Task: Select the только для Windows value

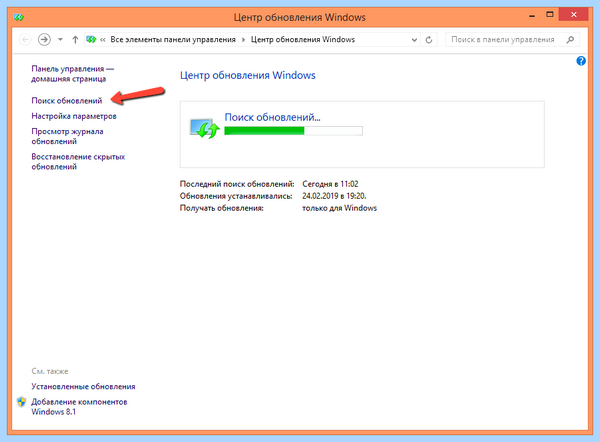Action: click(339, 208)
